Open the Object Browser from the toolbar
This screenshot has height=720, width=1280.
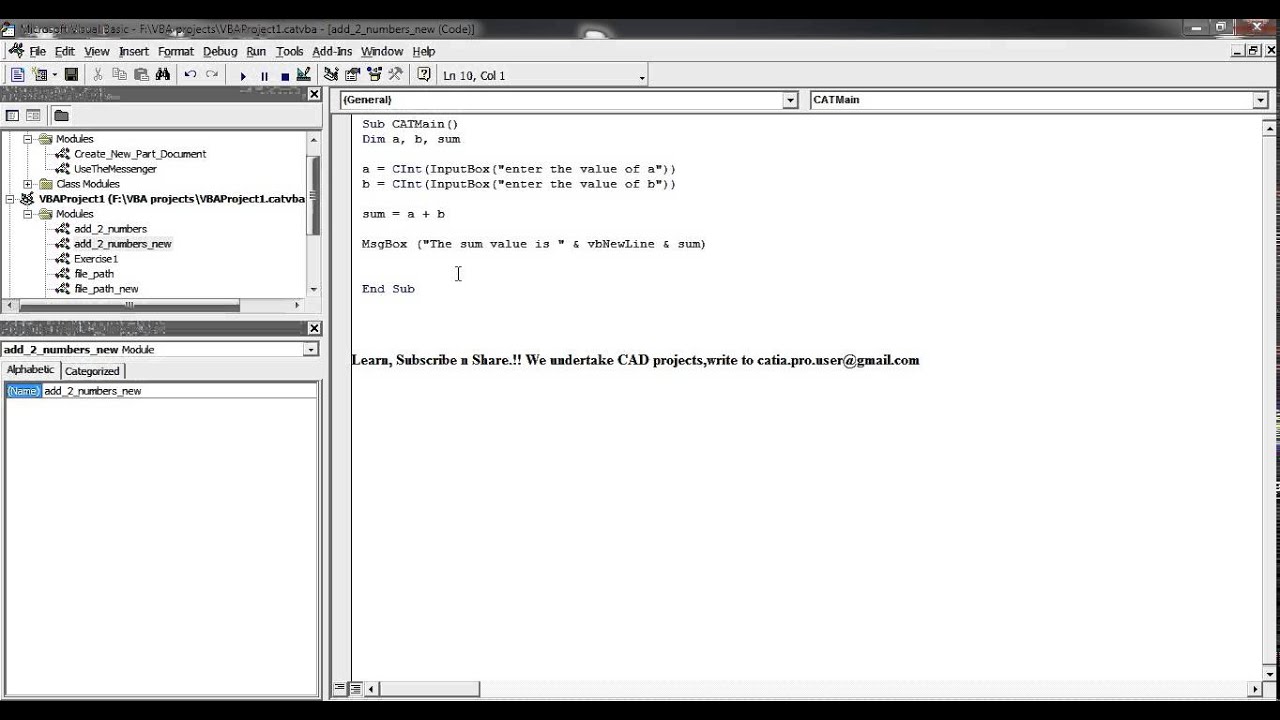point(375,74)
